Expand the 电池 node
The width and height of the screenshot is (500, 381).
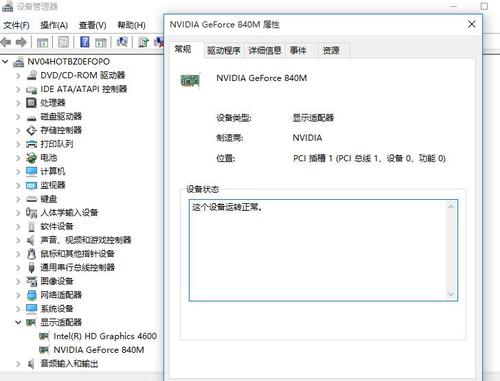pyautogui.click(x=19, y=158)
